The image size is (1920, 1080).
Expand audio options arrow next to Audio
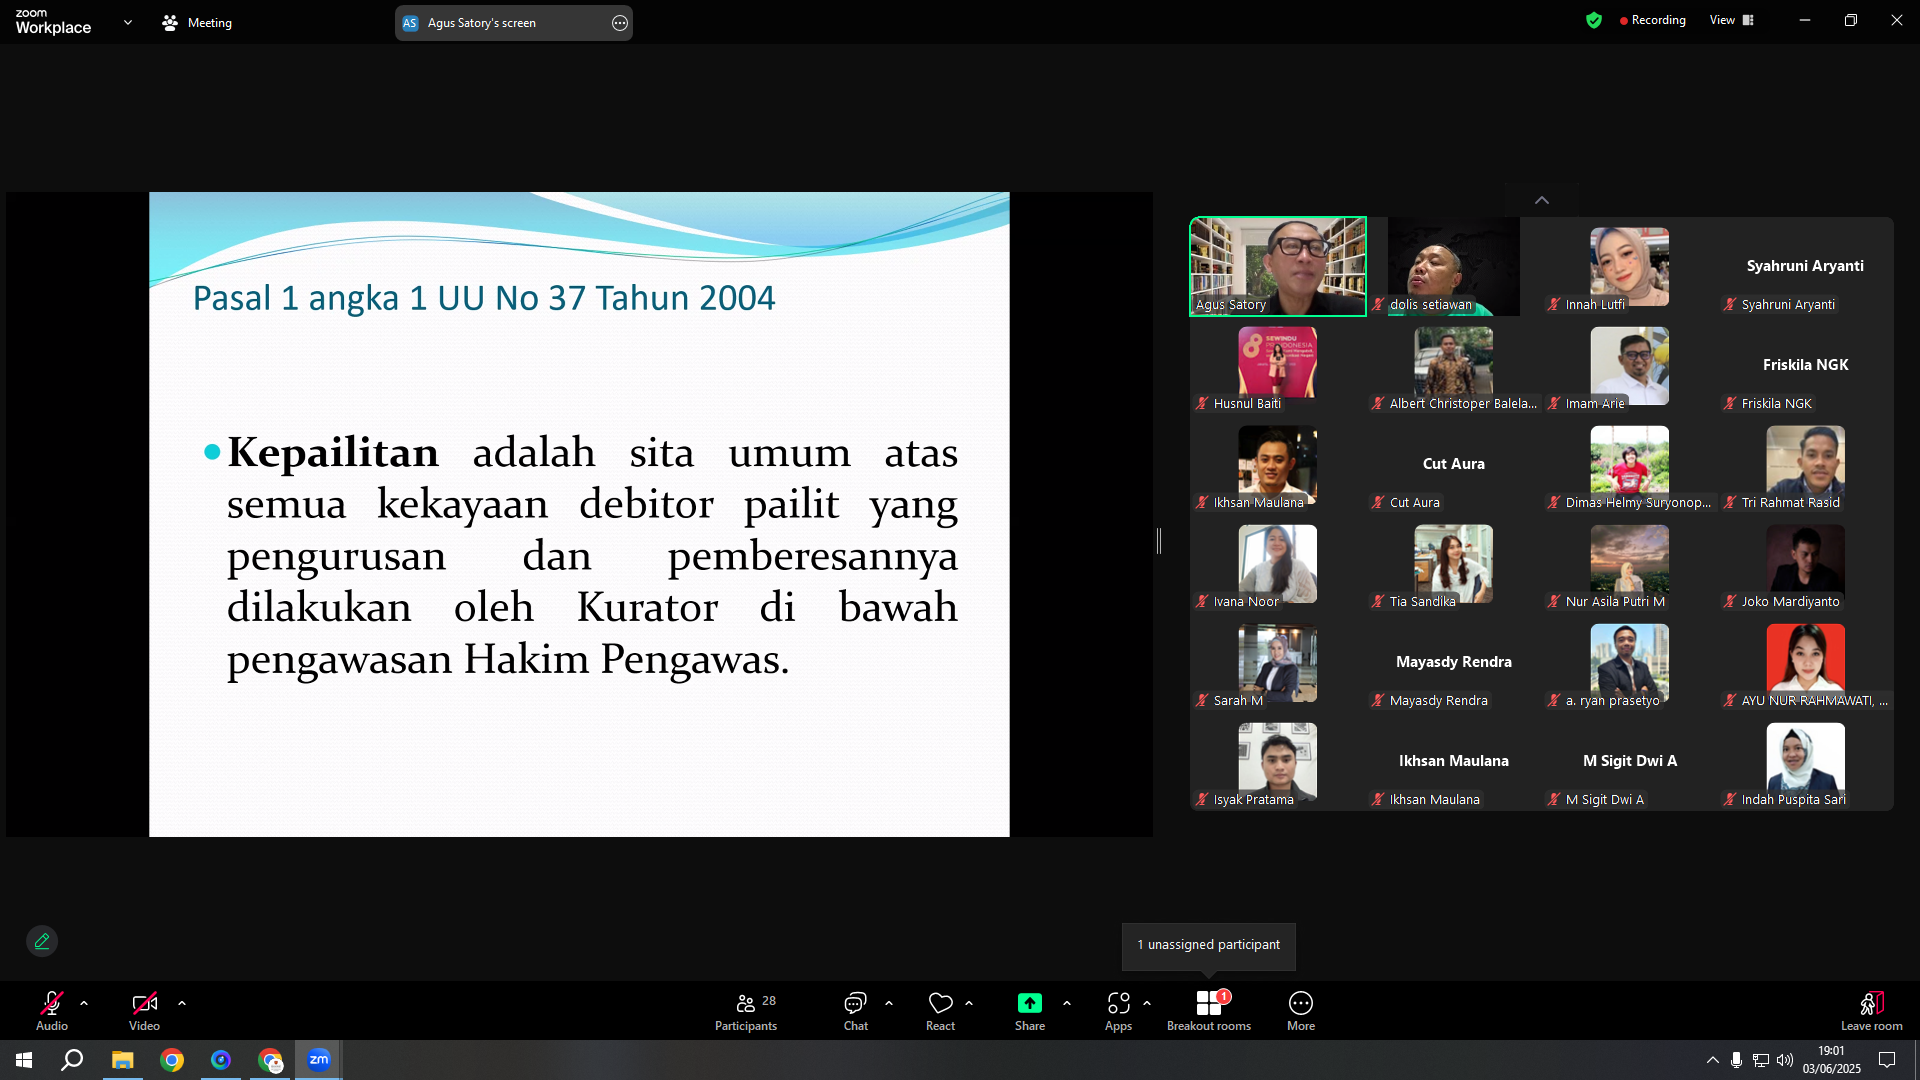pos(84,1003)
